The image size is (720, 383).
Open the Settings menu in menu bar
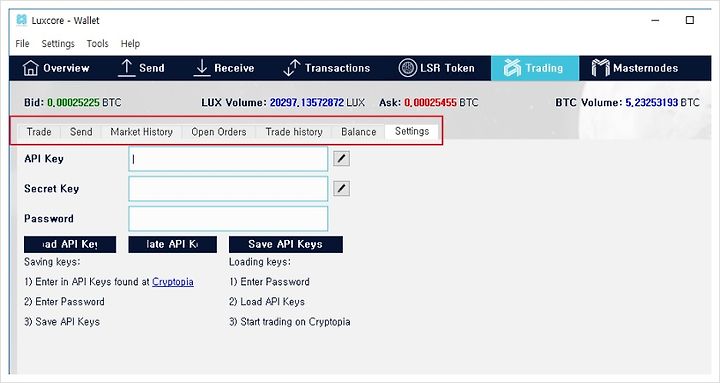click(58, 44)
